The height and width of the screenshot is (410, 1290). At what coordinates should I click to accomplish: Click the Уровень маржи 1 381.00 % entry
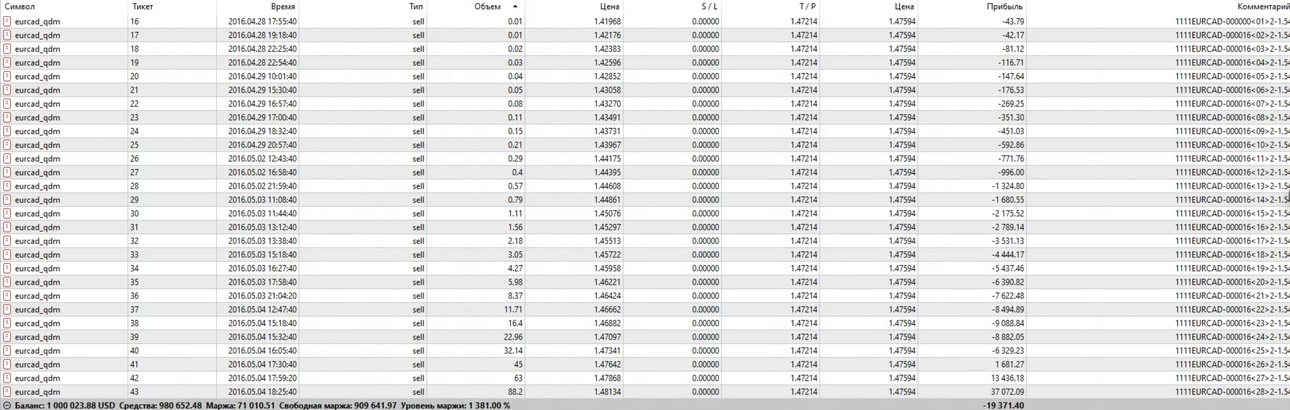click(457, 405)
